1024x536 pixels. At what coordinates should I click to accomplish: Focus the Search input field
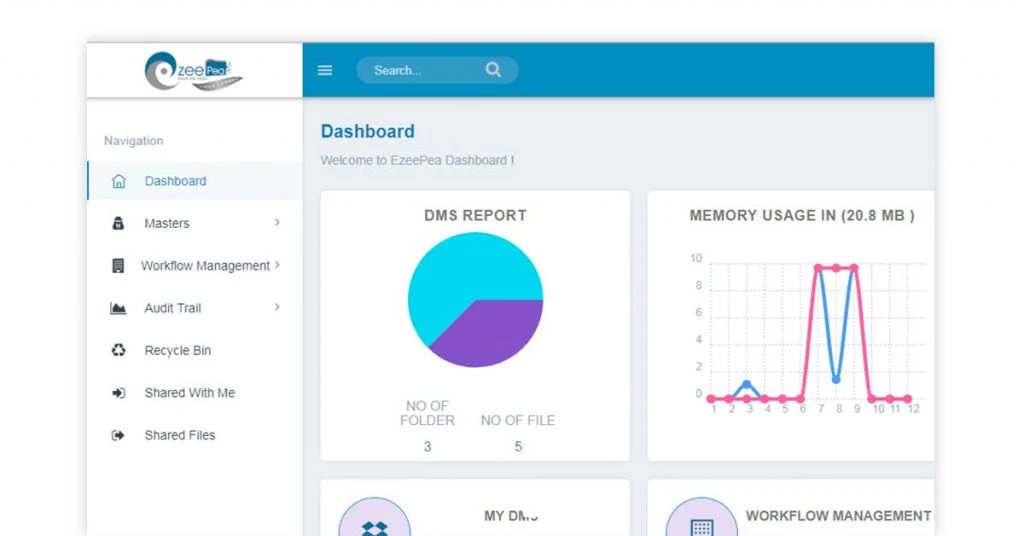(438, 70)
